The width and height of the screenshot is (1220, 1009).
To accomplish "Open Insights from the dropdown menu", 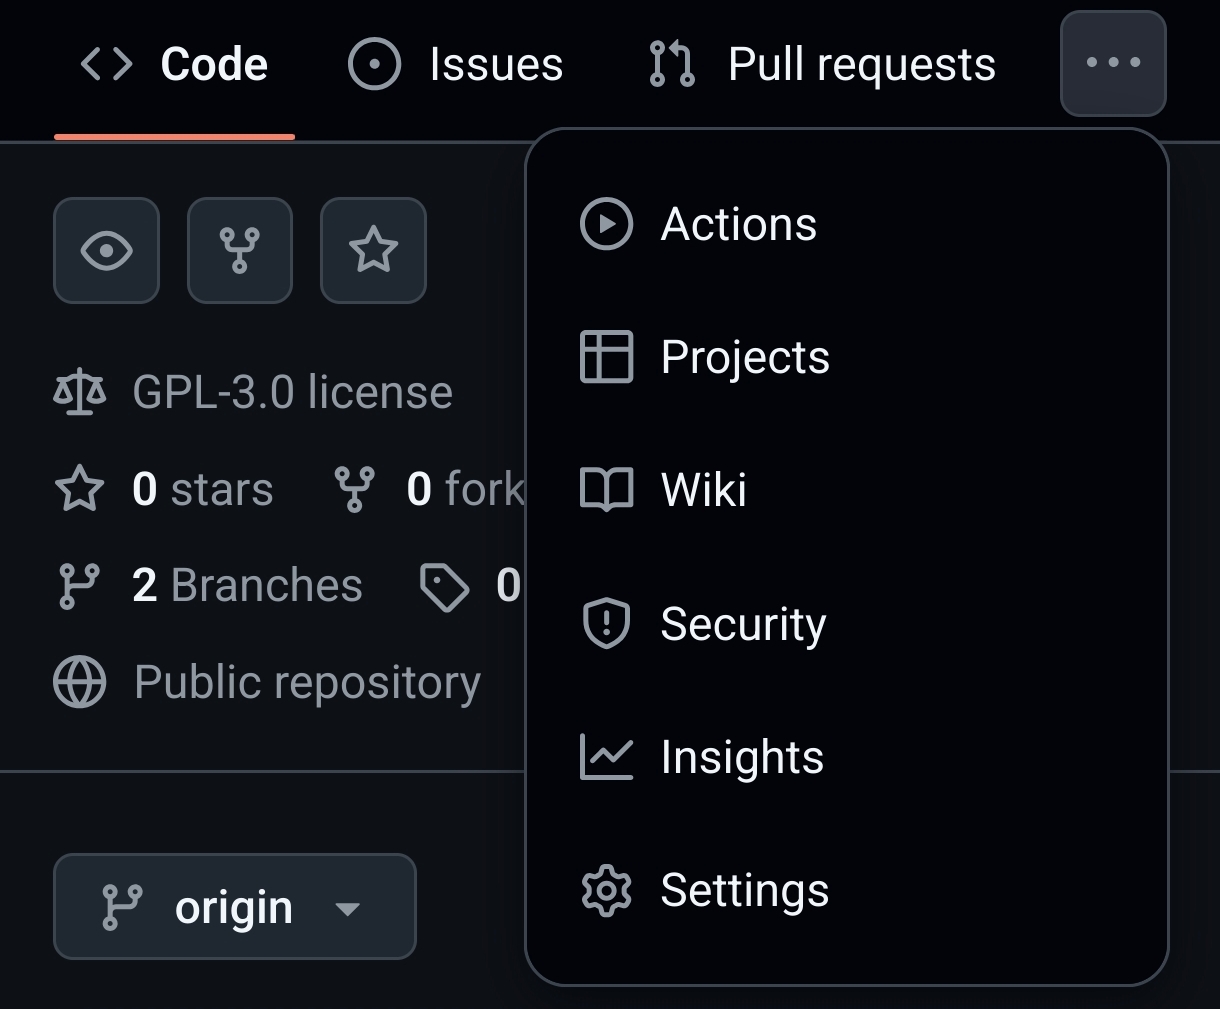I will pyautogui.click(x=741, y=757).
